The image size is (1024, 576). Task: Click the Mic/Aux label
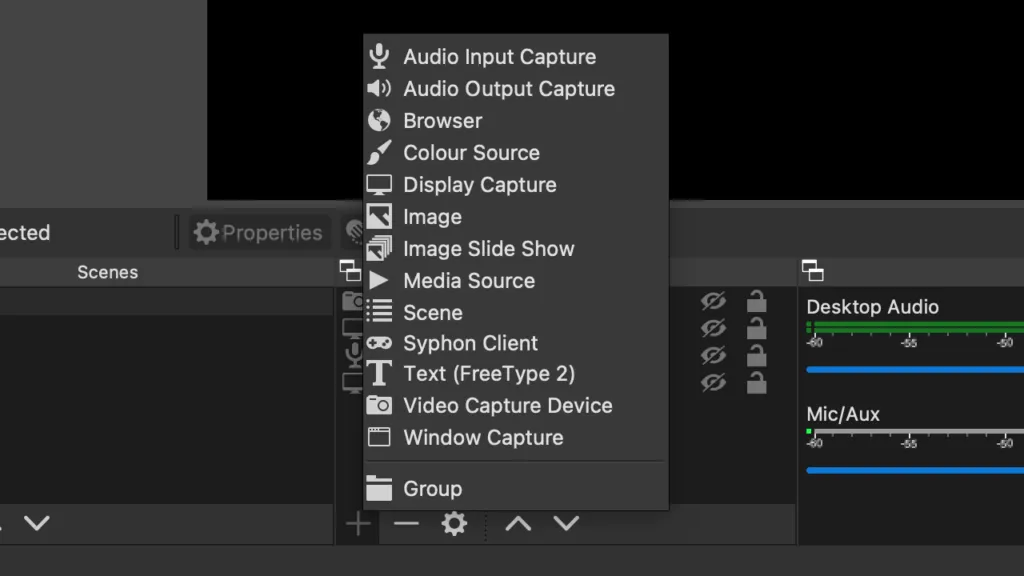(x=843, y=414)
